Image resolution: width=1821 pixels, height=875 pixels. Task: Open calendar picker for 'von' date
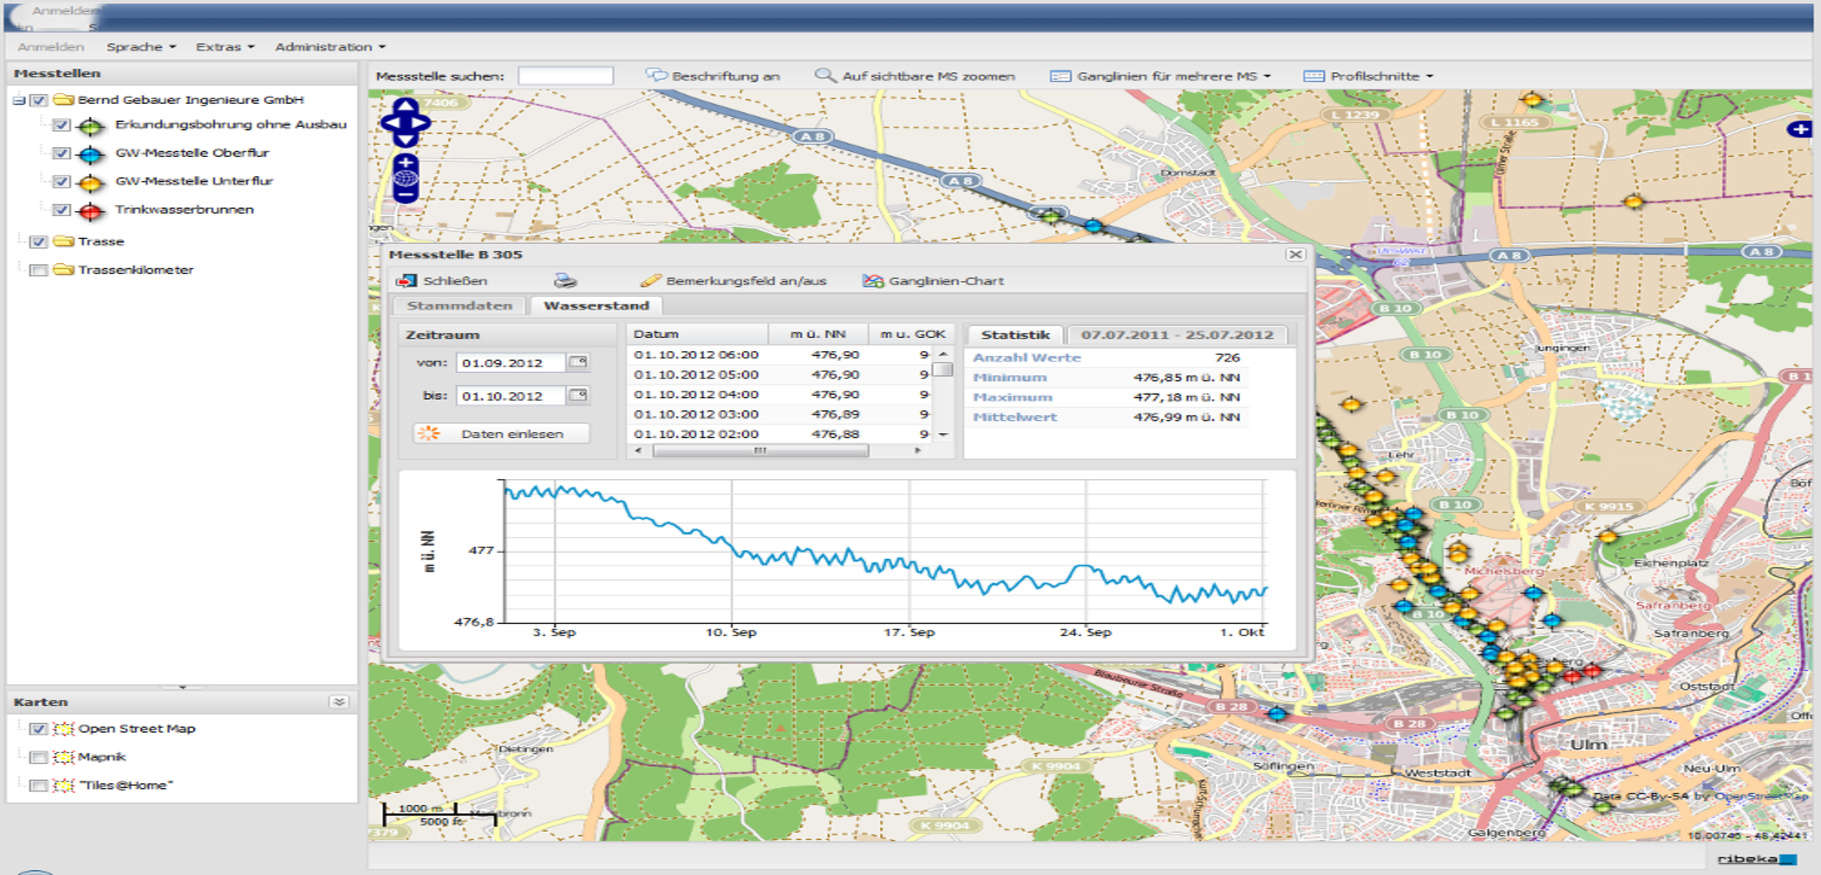click(578, 363)
